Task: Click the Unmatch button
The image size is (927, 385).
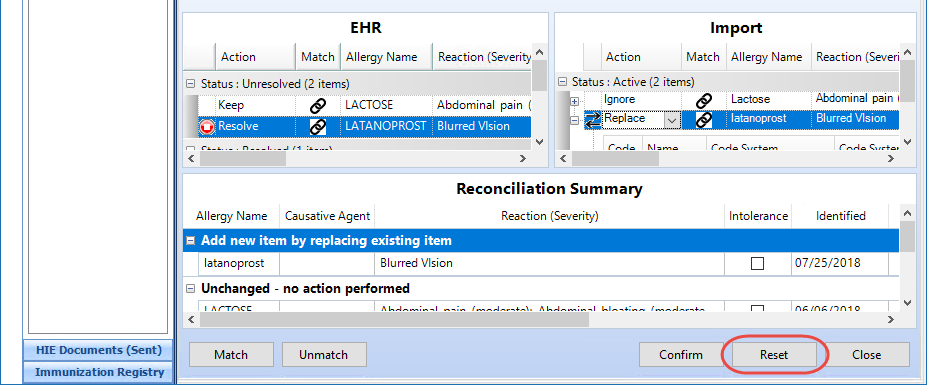Action: coord(324,355)
